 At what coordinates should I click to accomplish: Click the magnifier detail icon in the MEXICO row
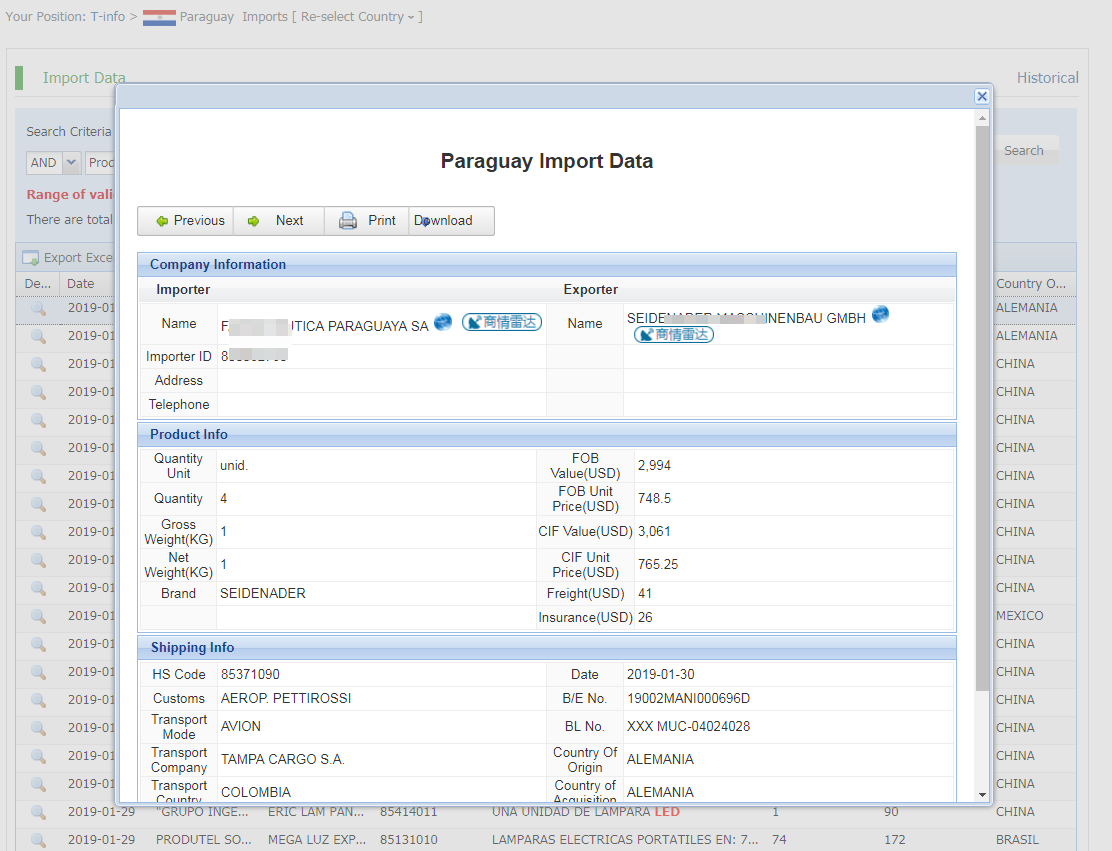click(x=38, y=616)
